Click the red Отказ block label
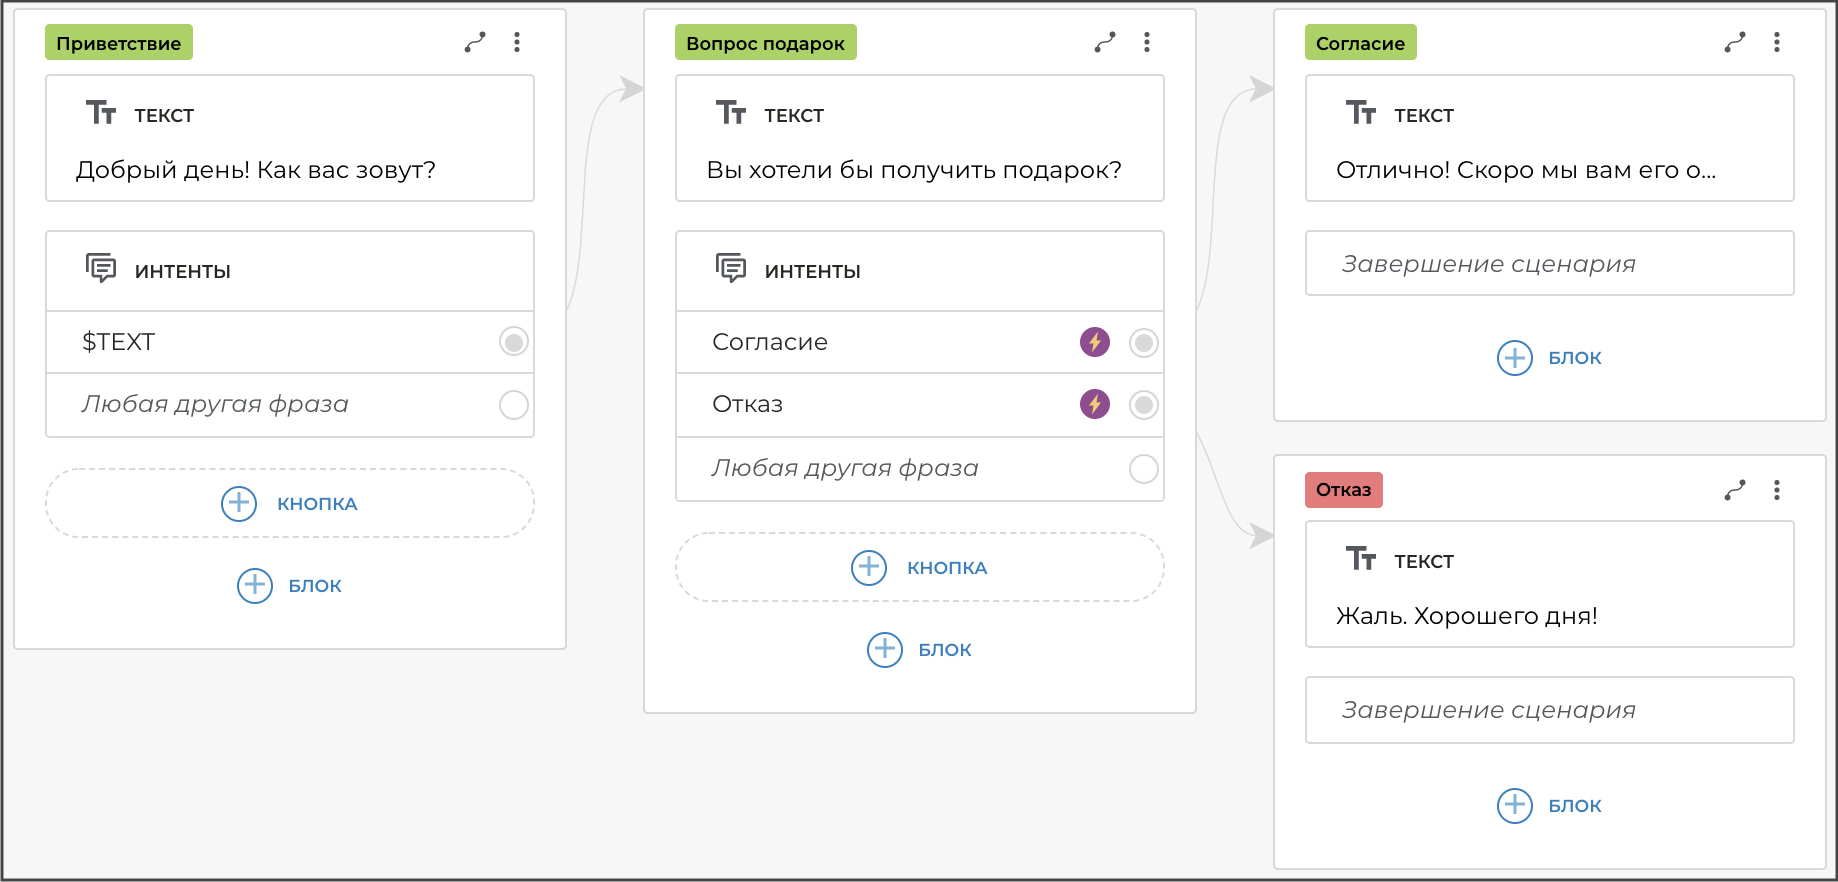The image size is (1838, 882). 1343,490
